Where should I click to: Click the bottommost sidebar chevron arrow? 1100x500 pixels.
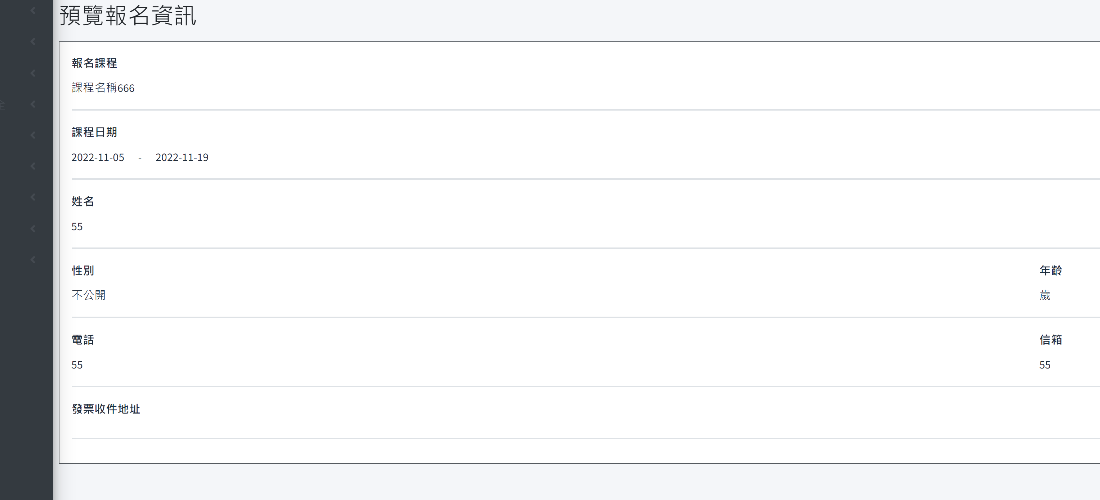click(33, 259)
